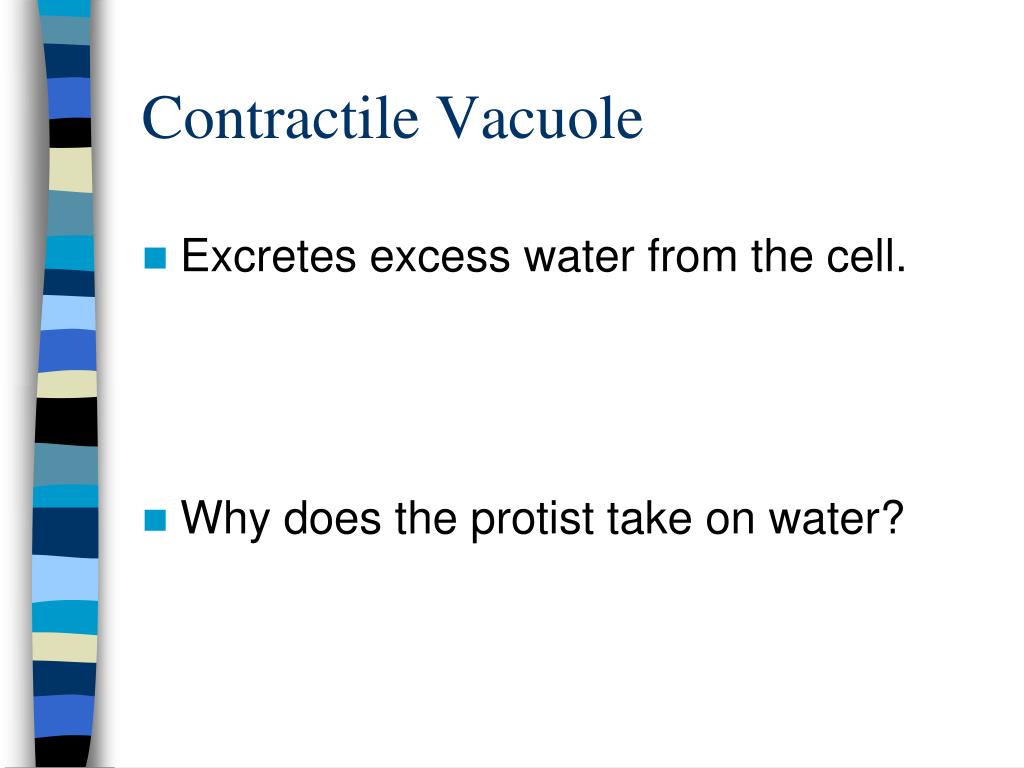The width and height of the screenshot is (1024, 768).
Task: Click the black stripe at the ribbon's bottom end
Action: tap(63, 752)
